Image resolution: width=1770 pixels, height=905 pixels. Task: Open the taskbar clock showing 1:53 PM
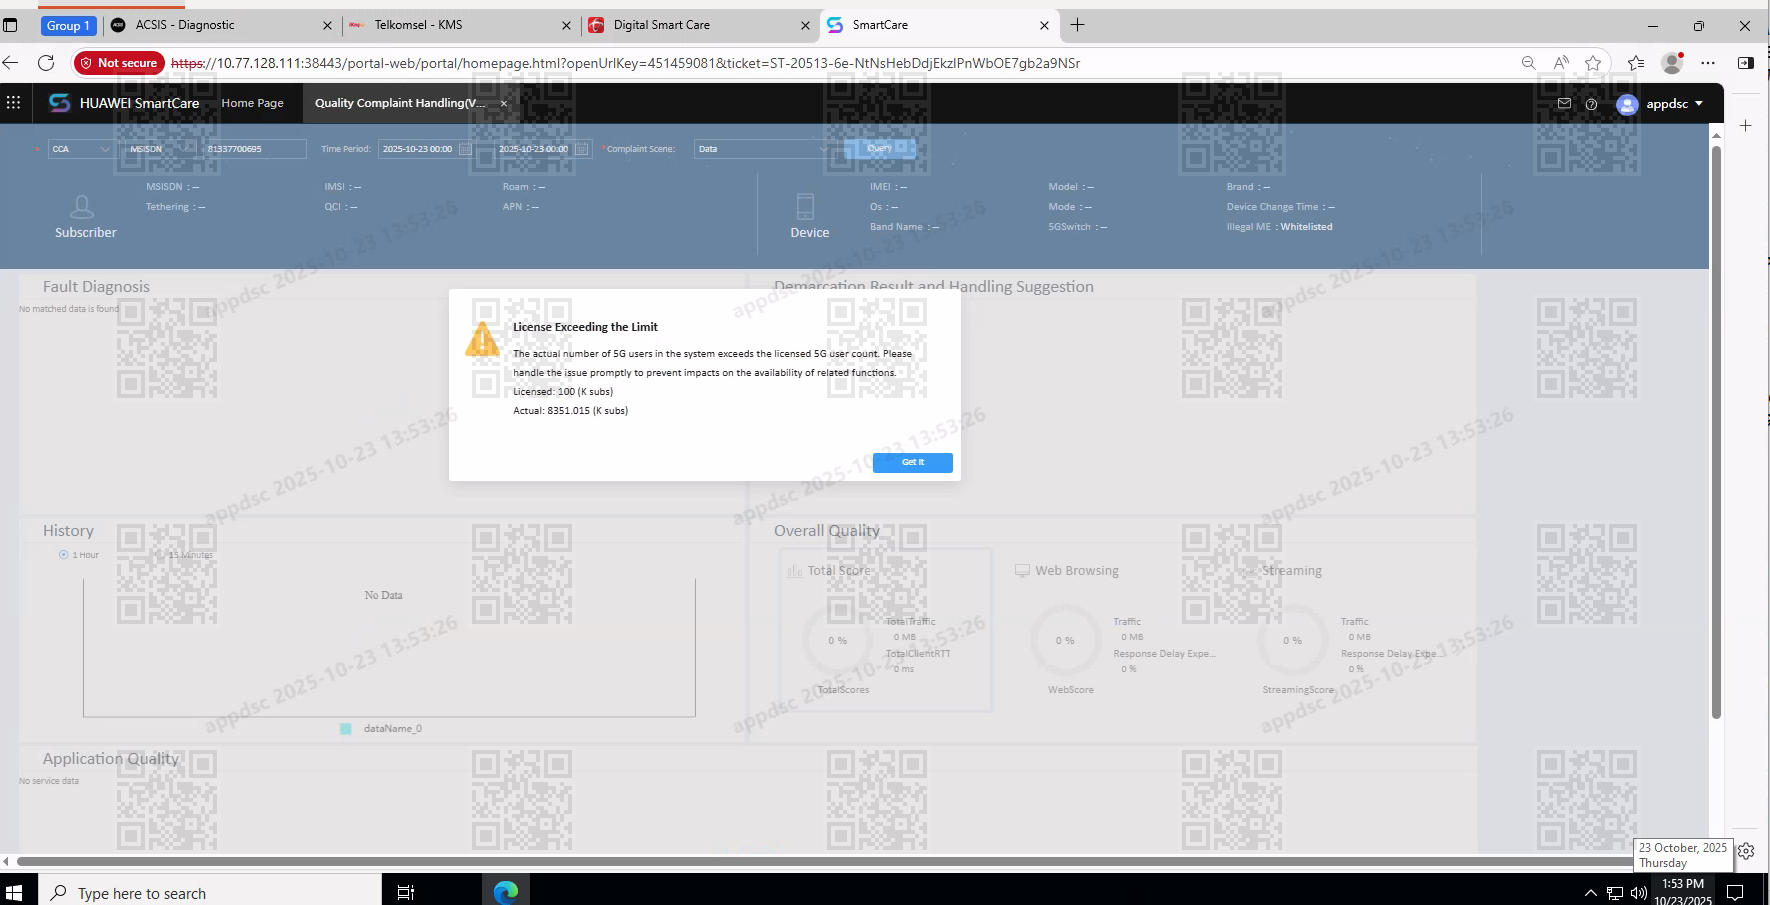click(1683, 891)
